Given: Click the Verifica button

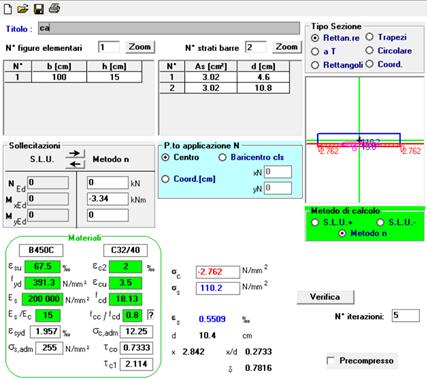Looking at the screenshot, I should [x=325, y=297].
